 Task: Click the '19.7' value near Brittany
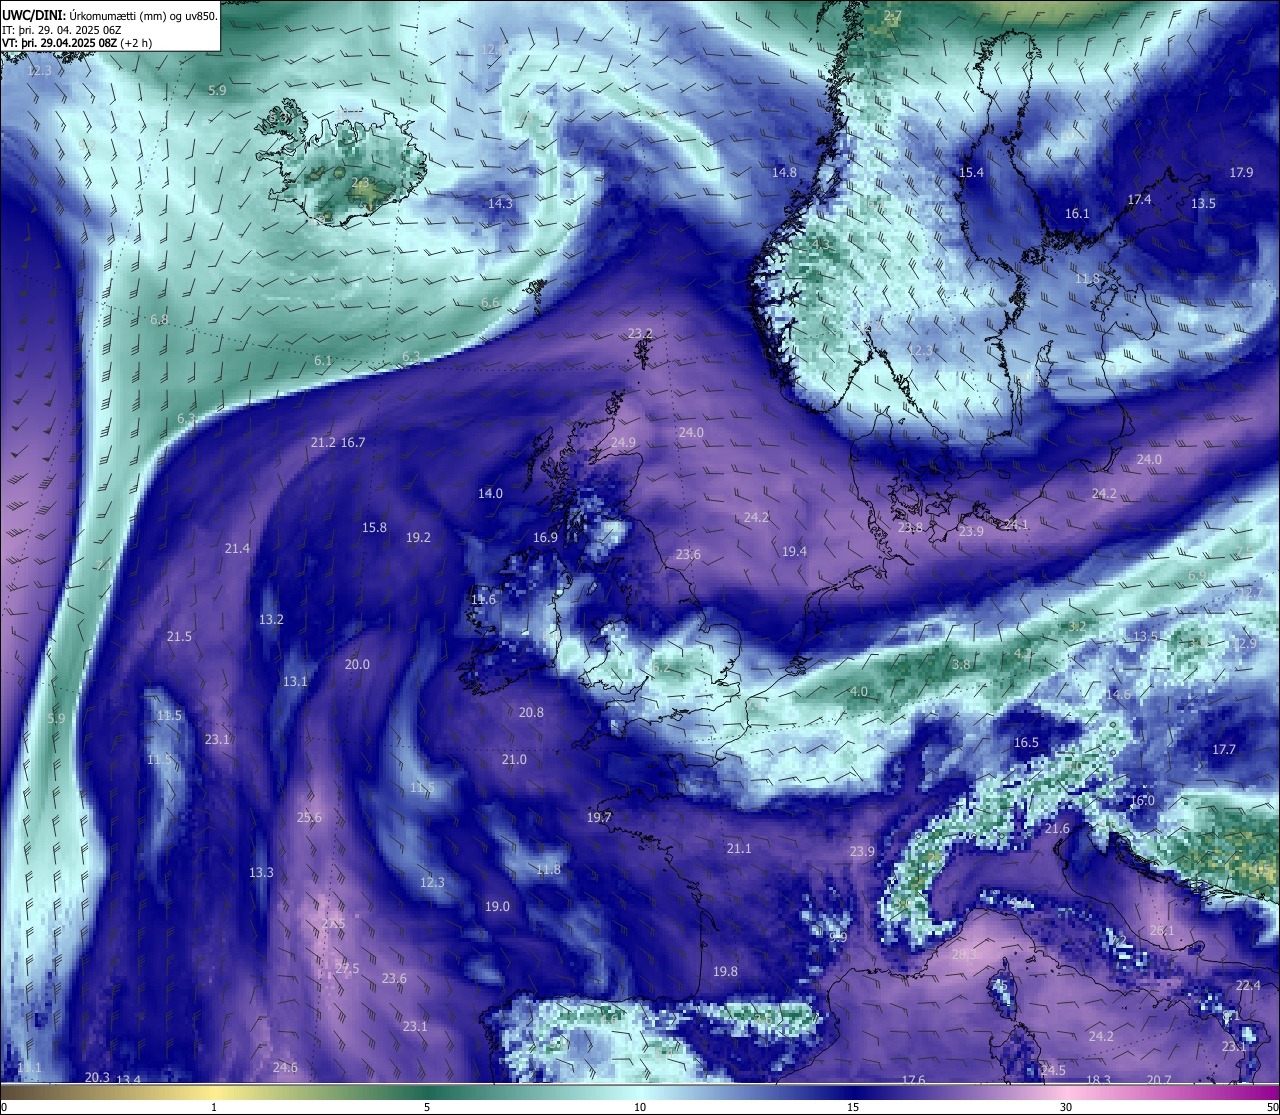tap(599, 817)
